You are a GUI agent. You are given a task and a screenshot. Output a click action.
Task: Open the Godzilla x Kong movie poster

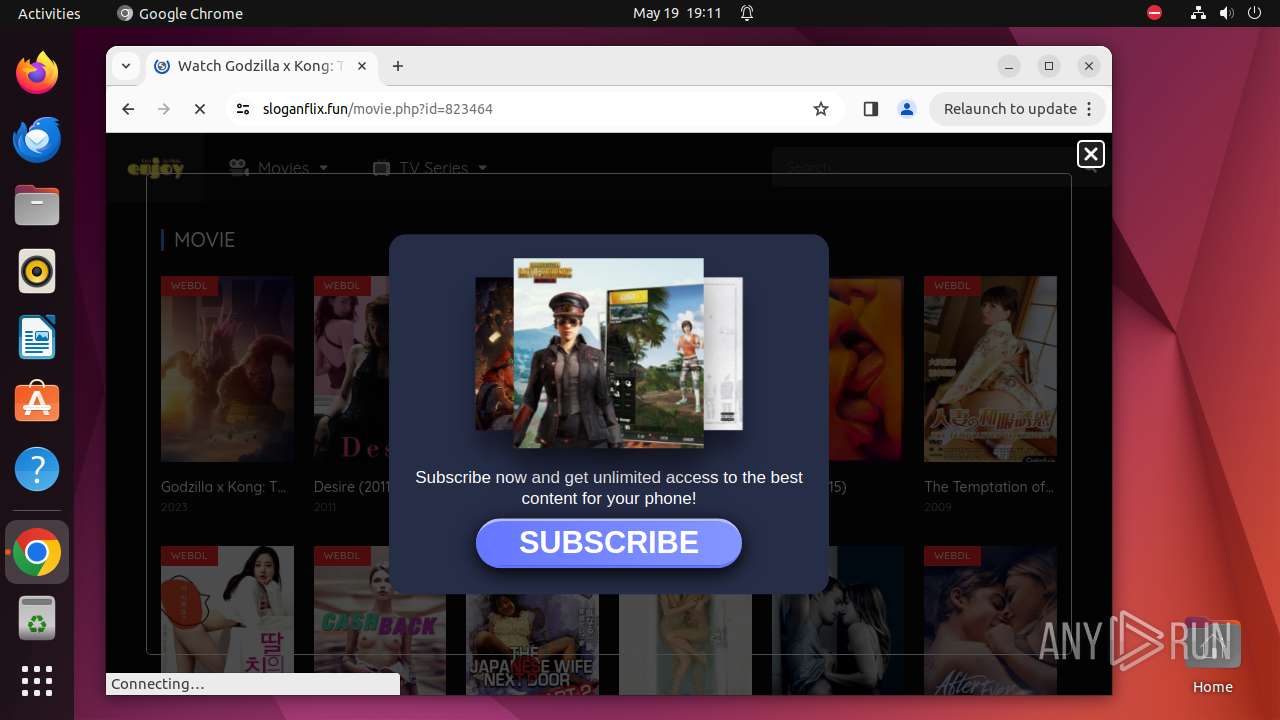pos(227,369)
